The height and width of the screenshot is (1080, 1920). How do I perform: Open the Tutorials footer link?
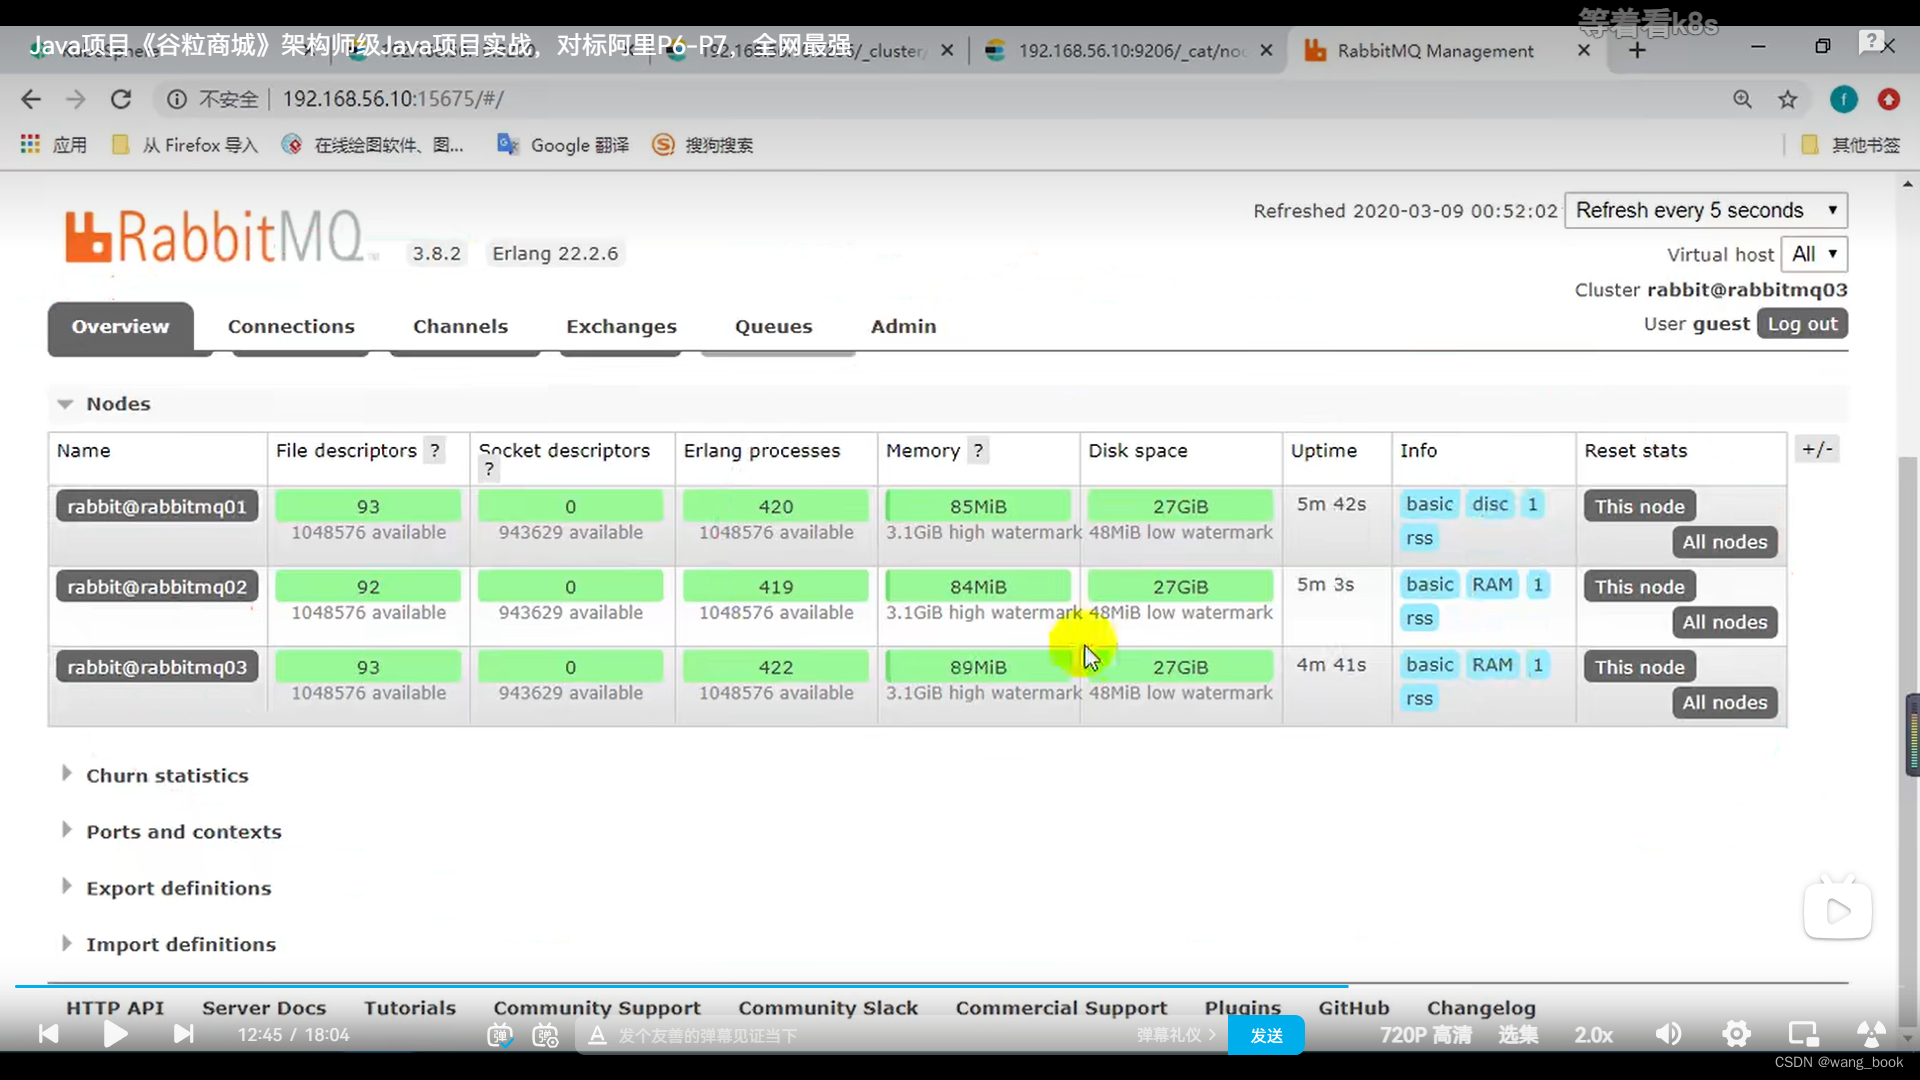pos(410,1008)
